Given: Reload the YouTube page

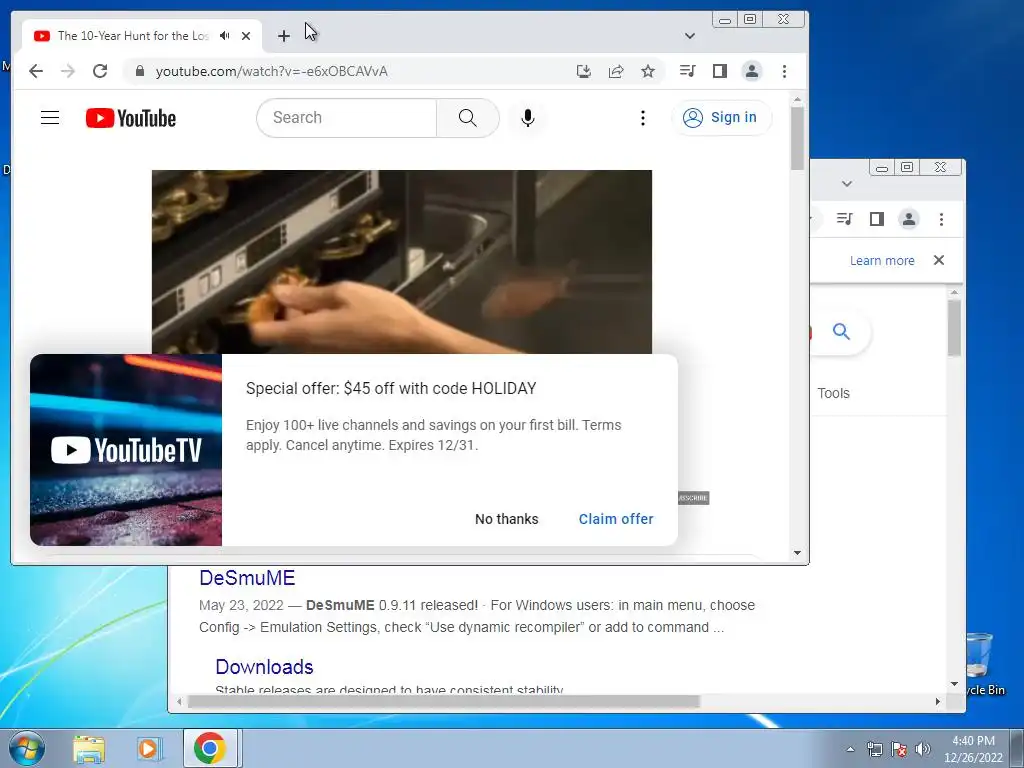Looking at the screenshot, I should click(100, 71).
